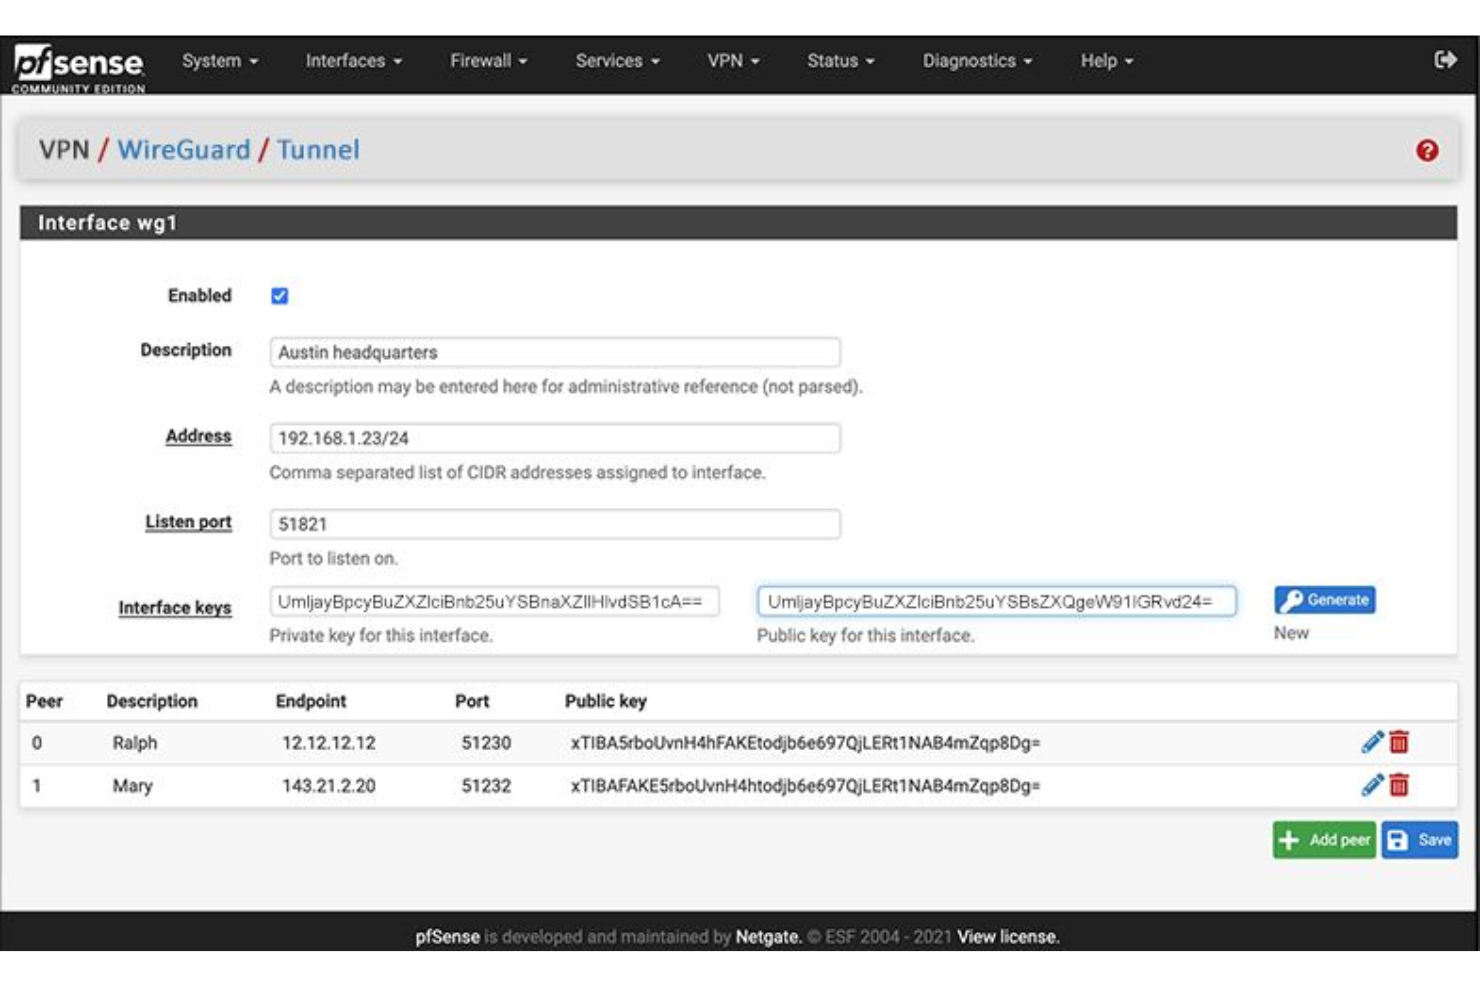Click the Add peer button
The image size is (1480, 987).
click(1324, 840)
